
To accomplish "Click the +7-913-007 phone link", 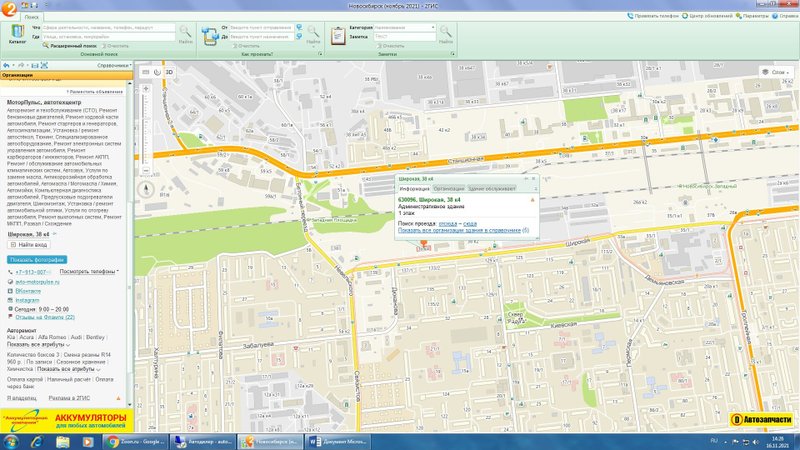I will coord(31,272).
